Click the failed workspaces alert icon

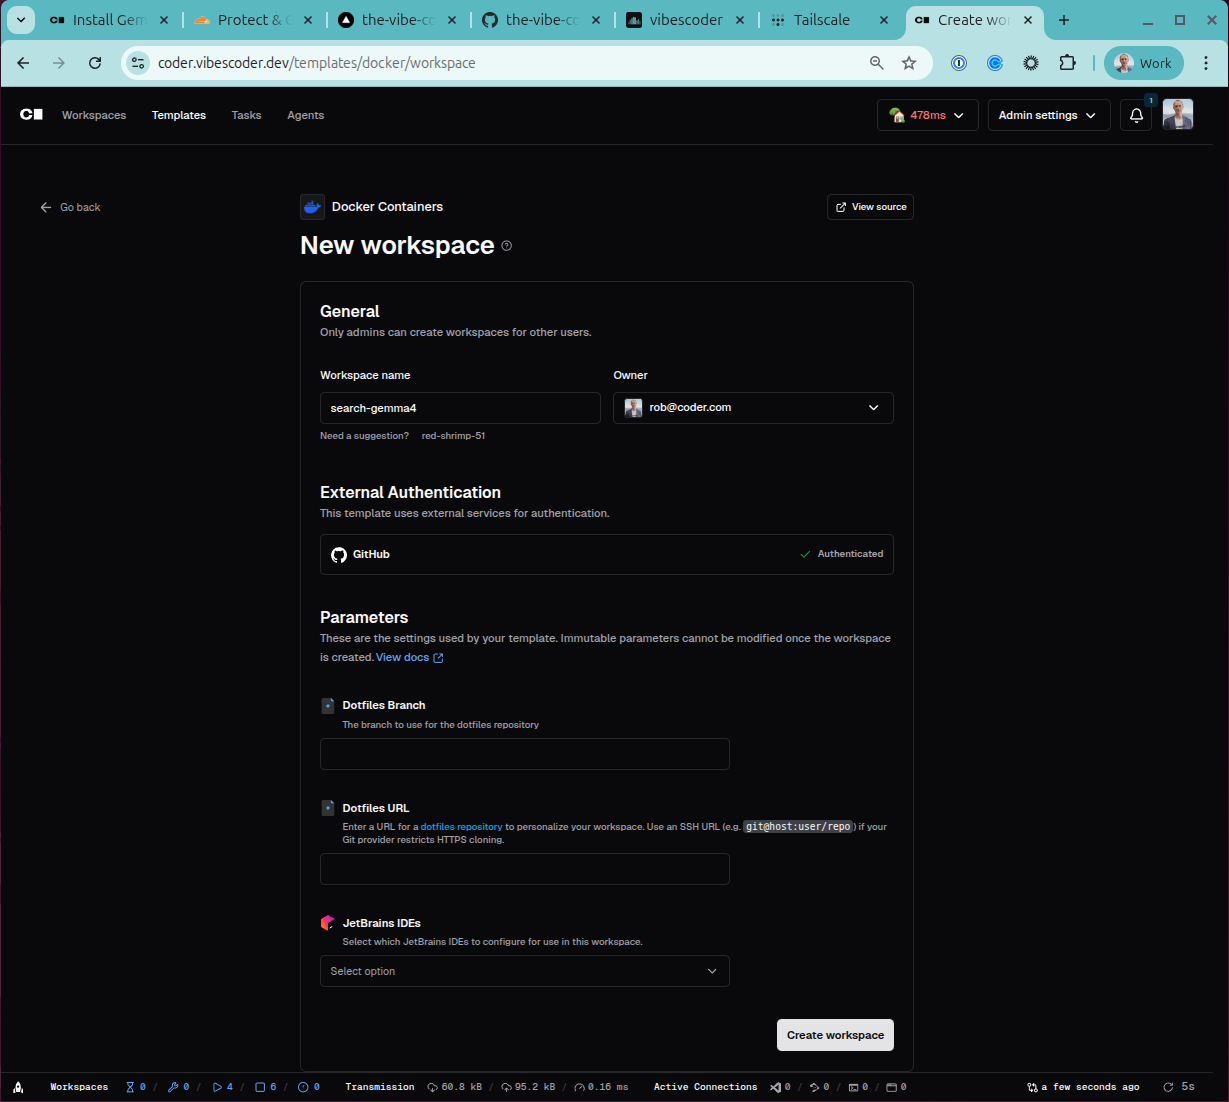pyautogui.click(x=303, y=1087)
